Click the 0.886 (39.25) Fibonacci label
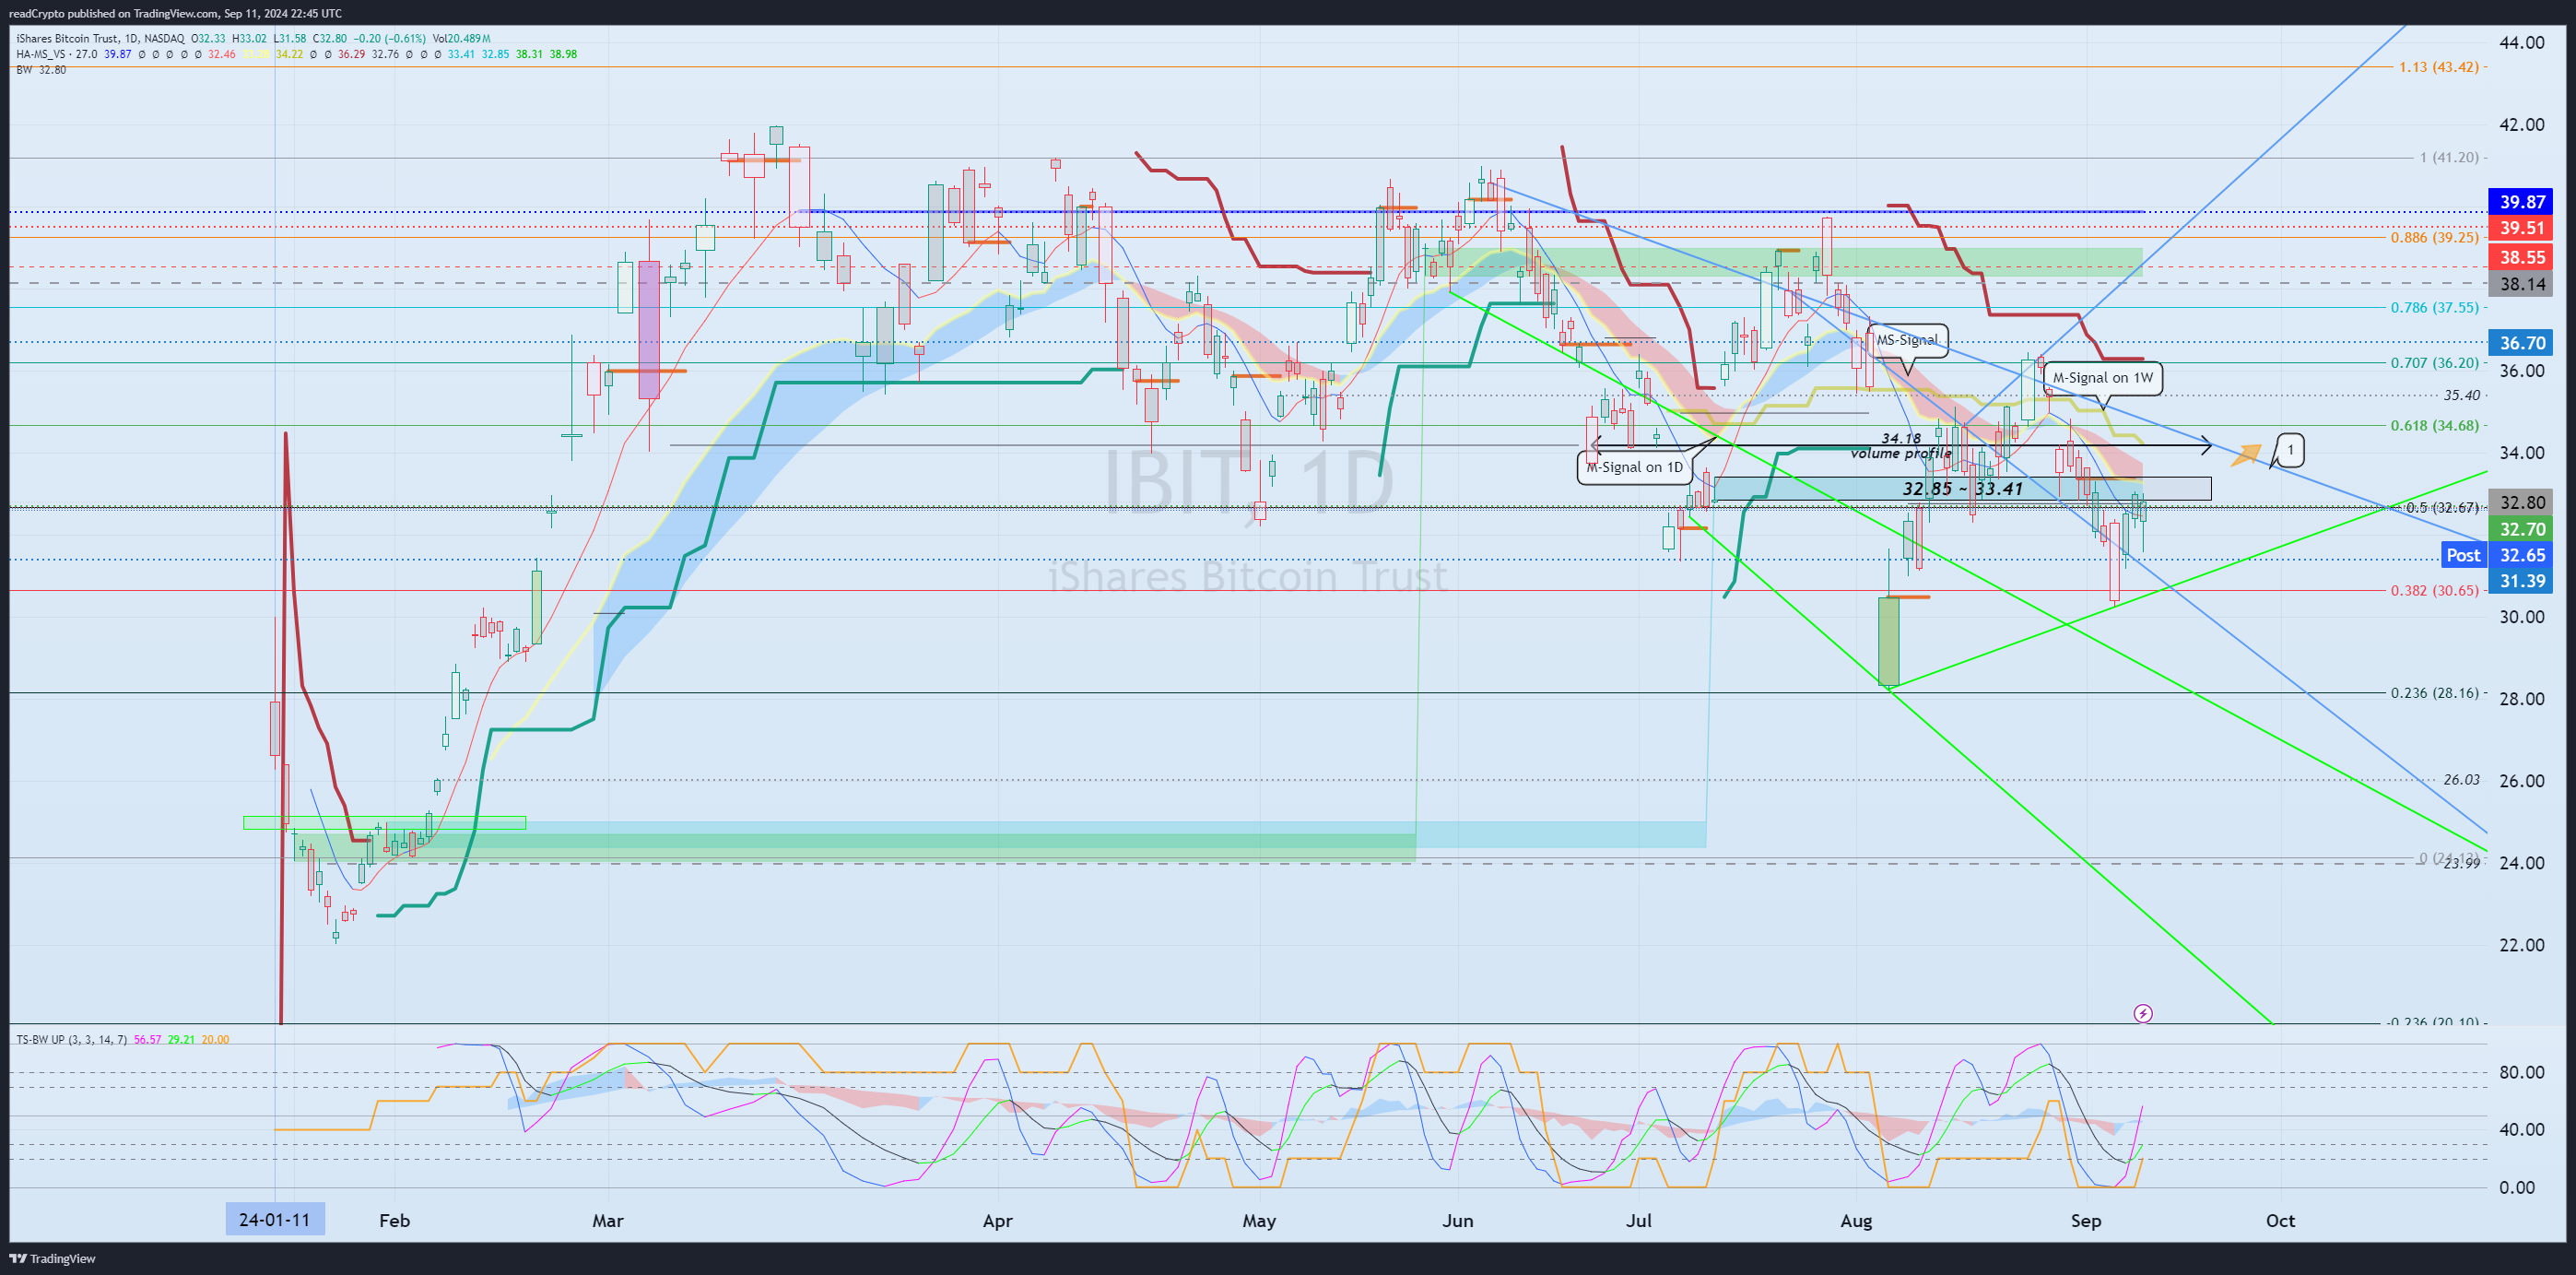Screen dimensions: 2576x1275 point(2435,238)
